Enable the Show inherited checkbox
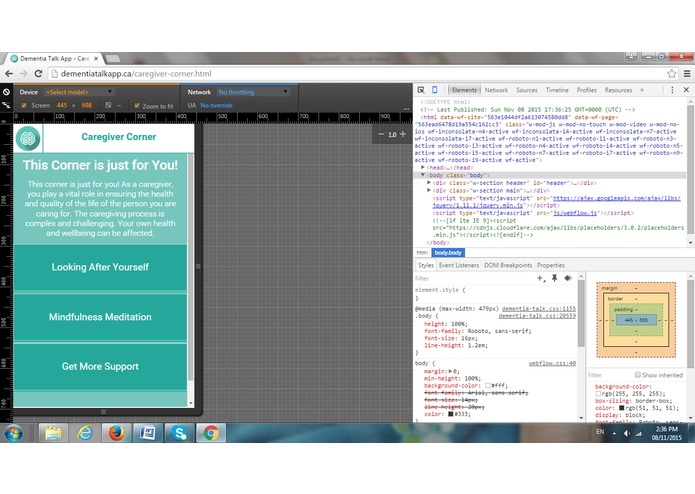The width and height of the screenshot is (695, 494). (637, 374)
